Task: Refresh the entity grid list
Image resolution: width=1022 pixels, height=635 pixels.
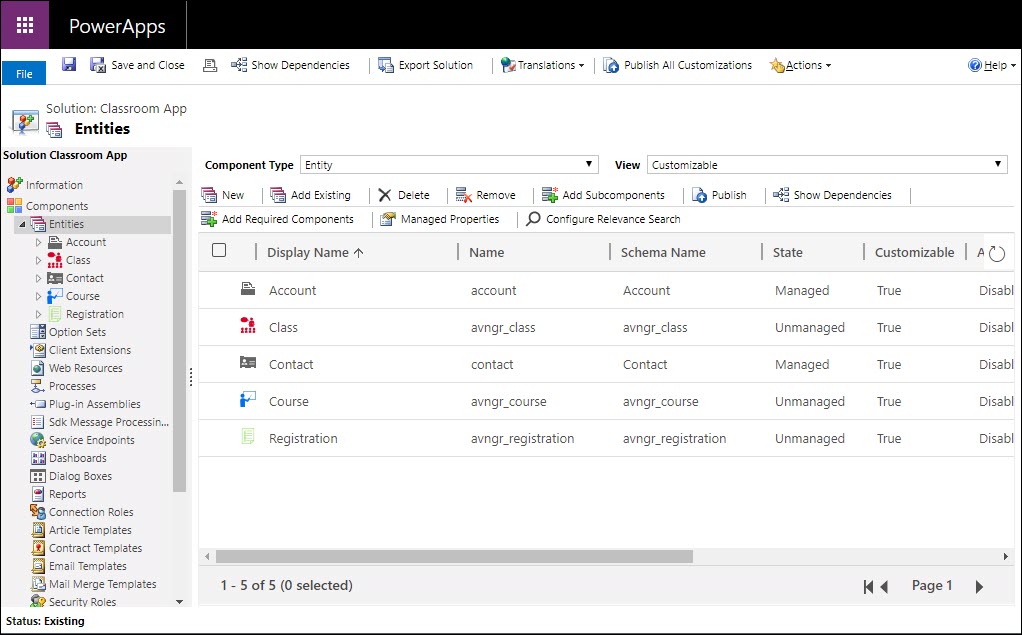Action: click(996, 254)
